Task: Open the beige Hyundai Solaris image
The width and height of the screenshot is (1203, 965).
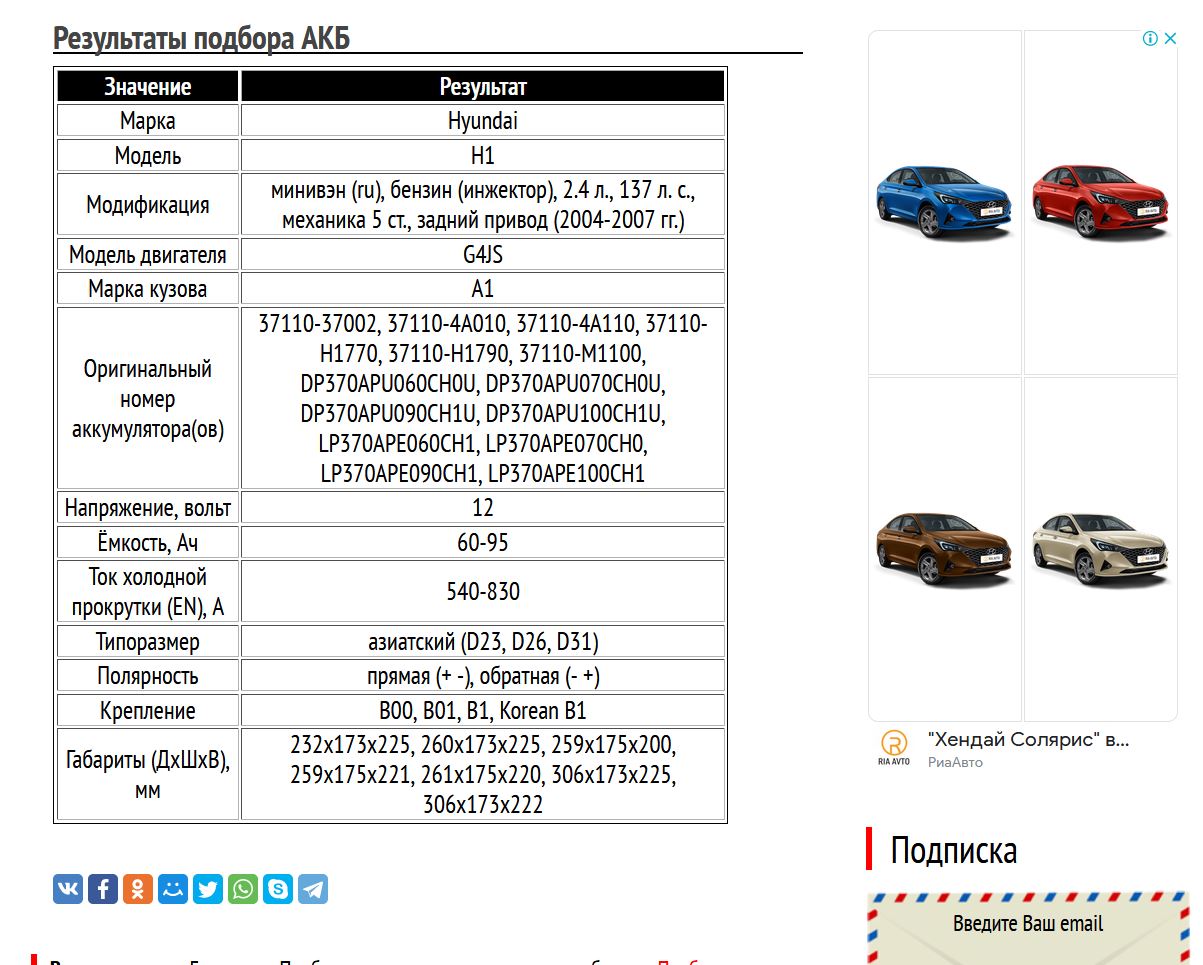Action: click(x=1100, y=548)
